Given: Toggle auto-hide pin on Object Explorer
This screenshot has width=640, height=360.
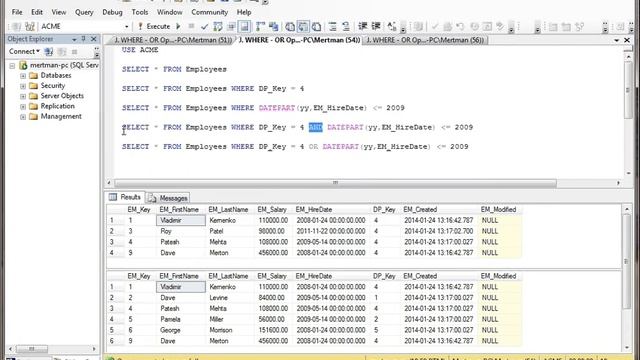Looking at the screenshot, I should click(x=83, y=39).
